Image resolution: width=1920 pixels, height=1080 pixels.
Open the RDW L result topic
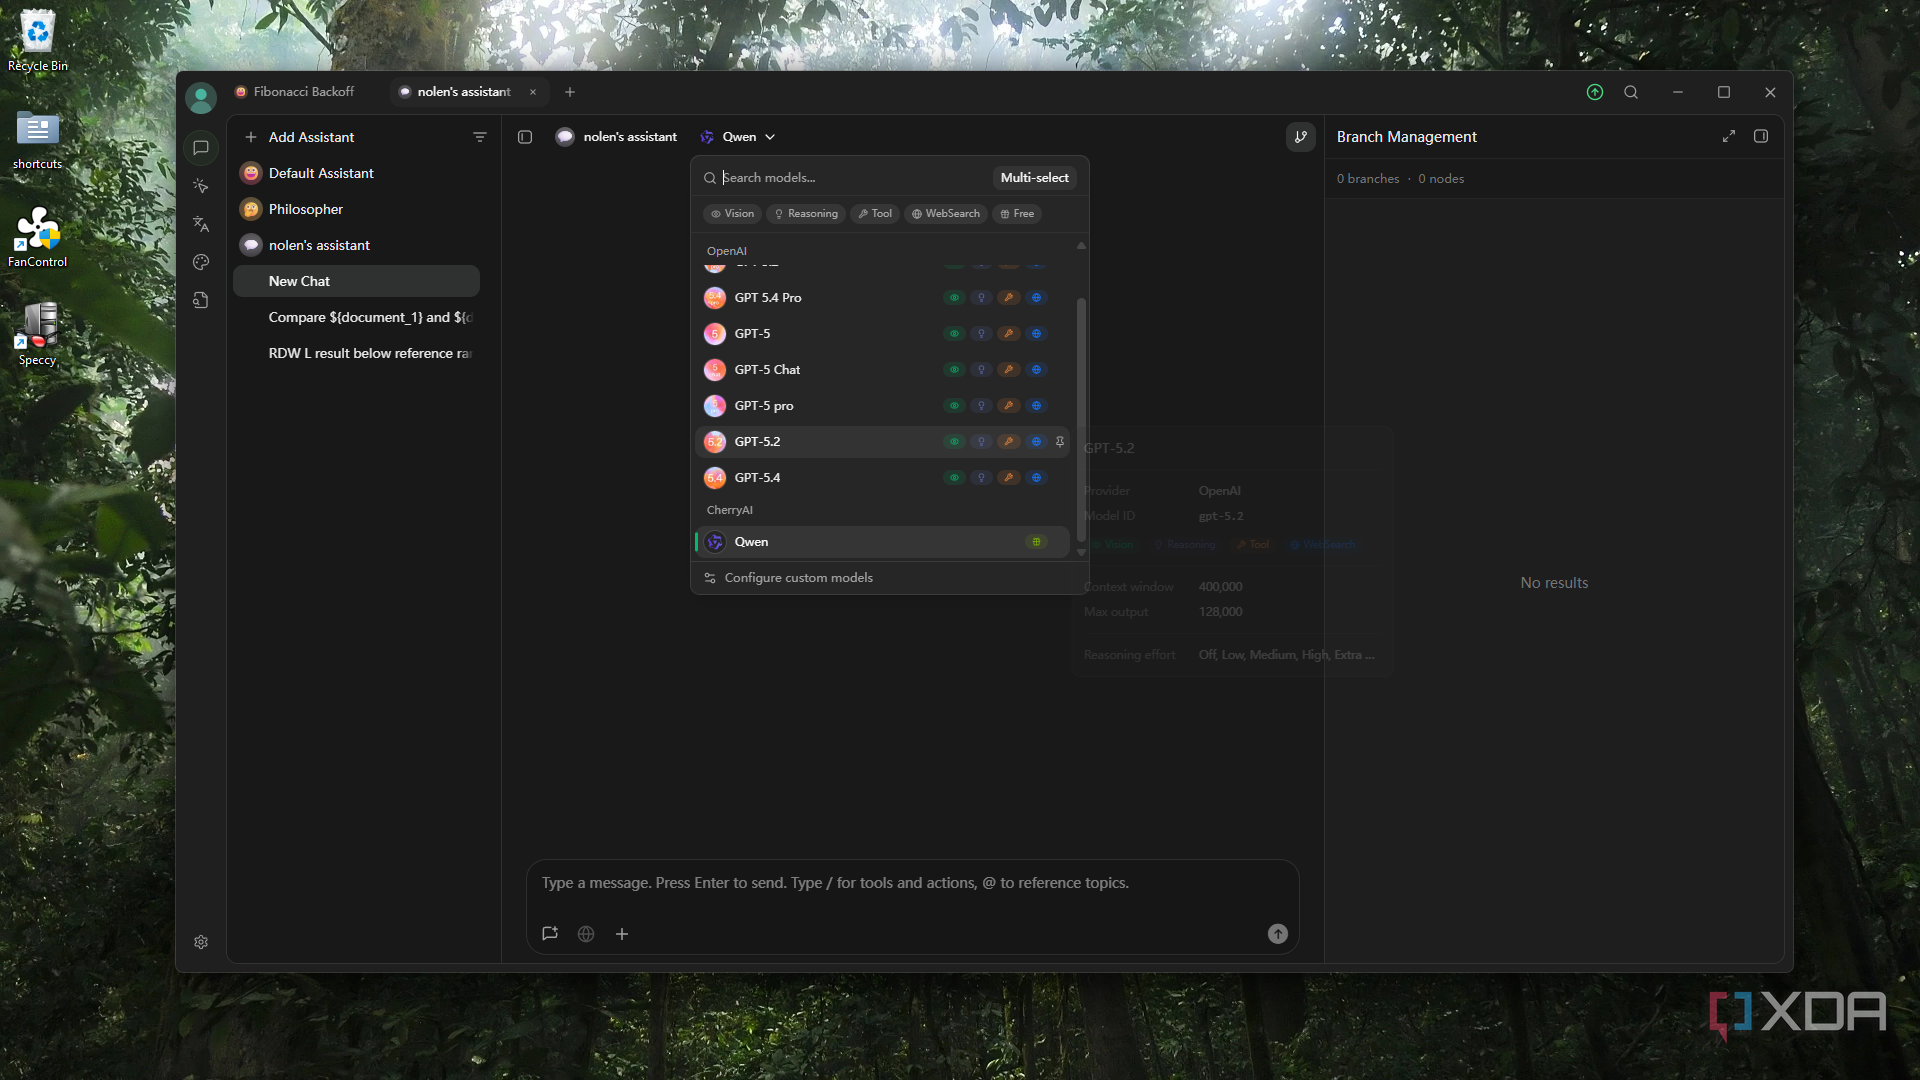357,353
